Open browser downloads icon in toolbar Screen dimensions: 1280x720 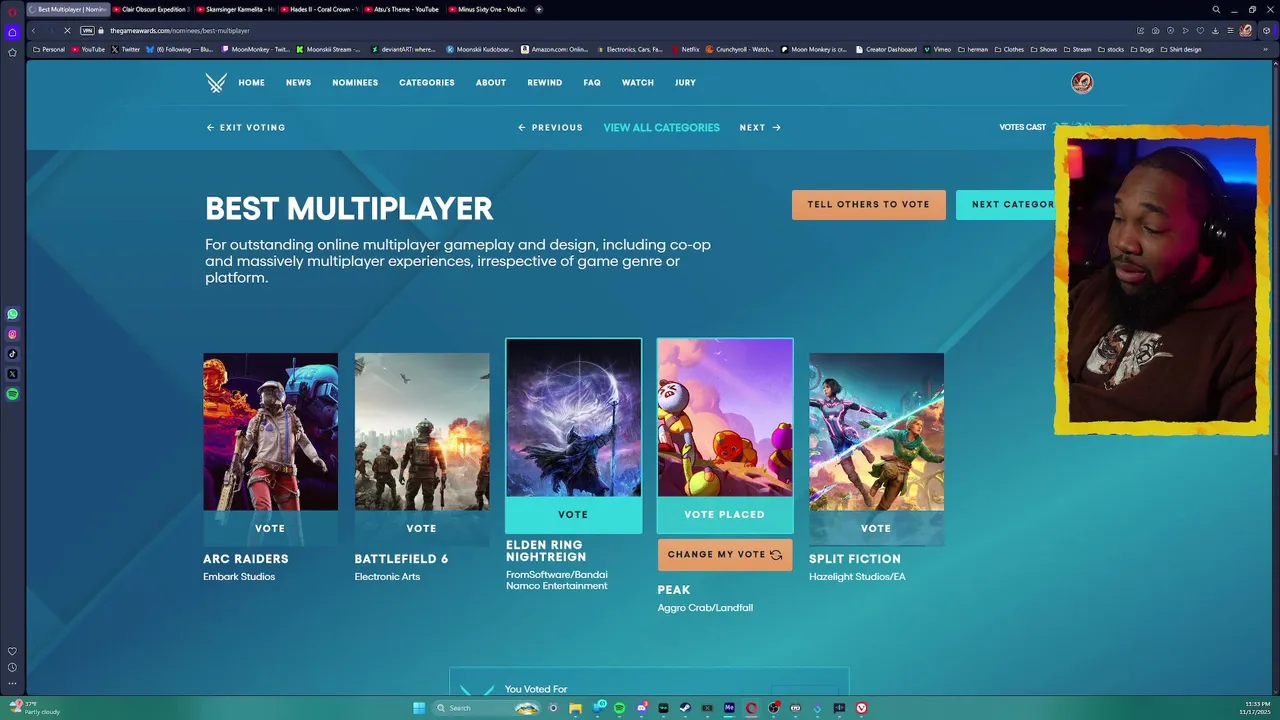[1215, 31]
